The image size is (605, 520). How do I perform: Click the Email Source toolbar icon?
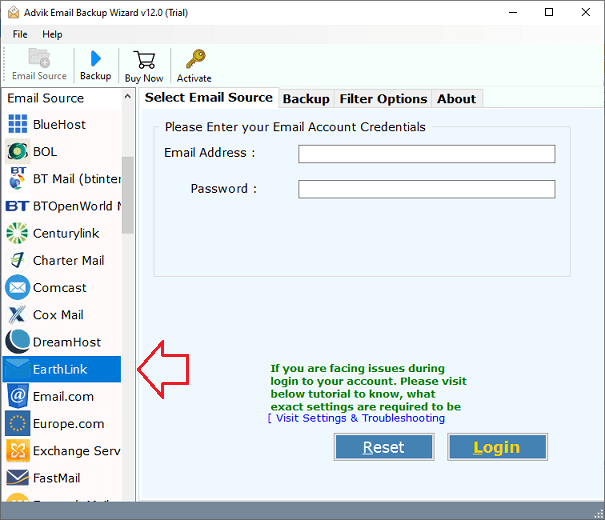39,58
